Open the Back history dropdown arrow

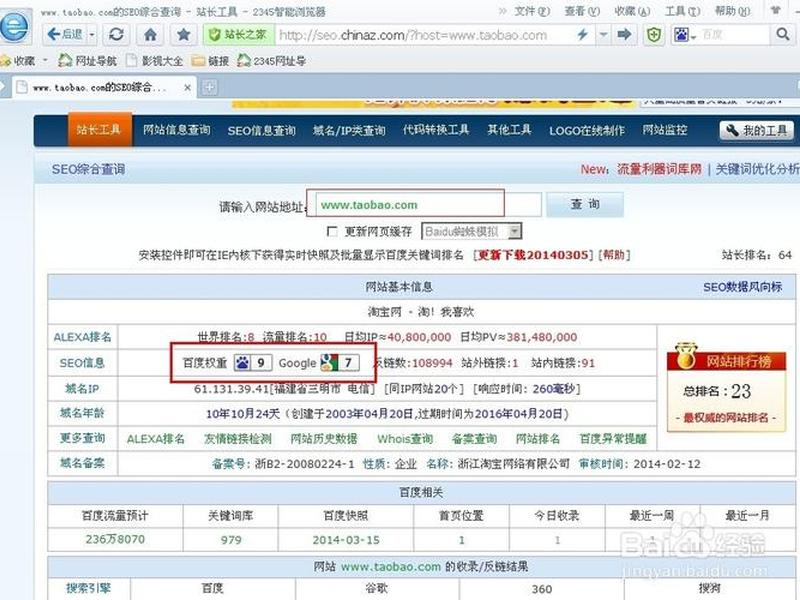92,35
